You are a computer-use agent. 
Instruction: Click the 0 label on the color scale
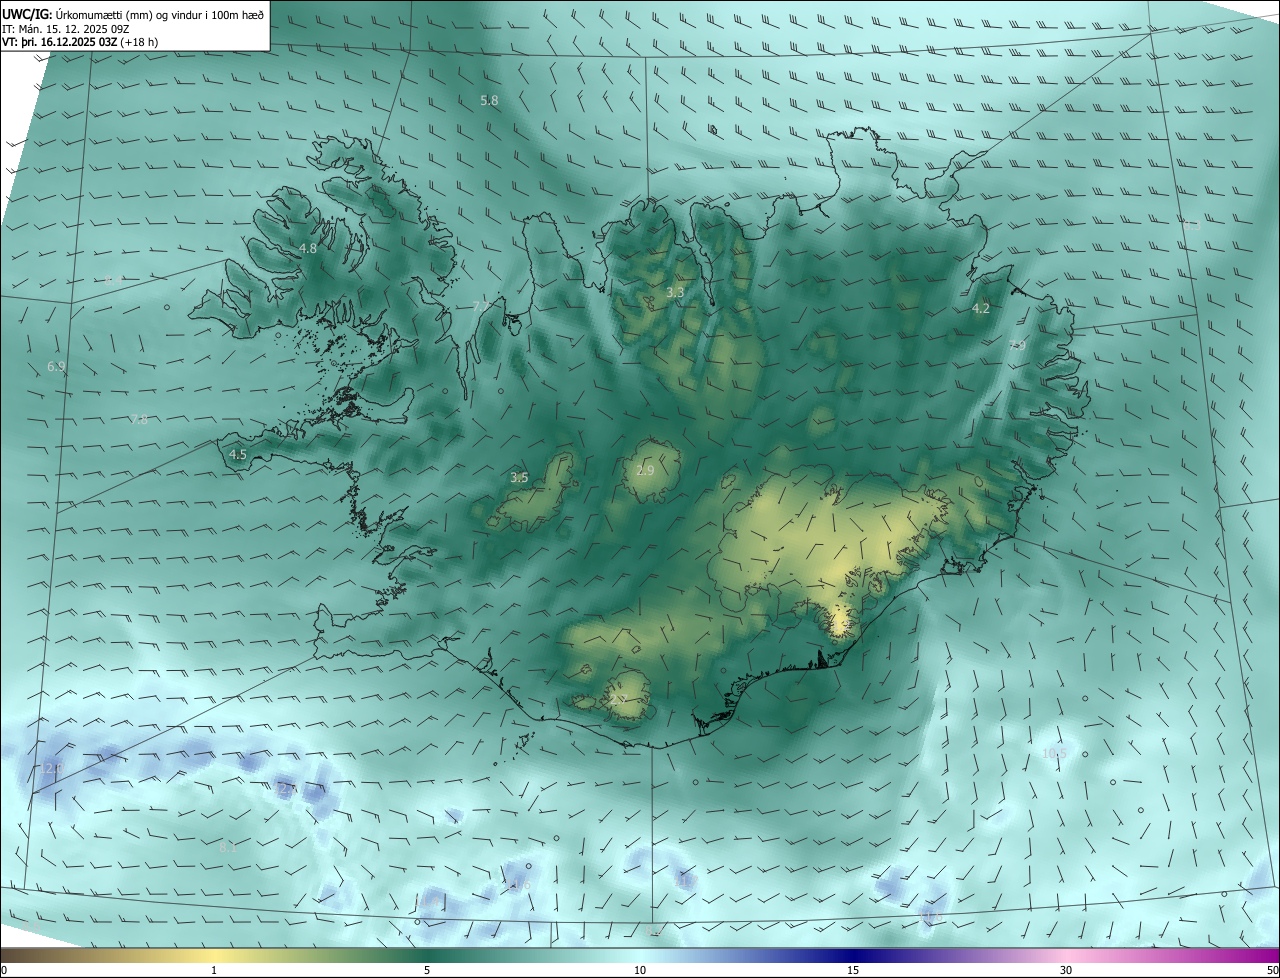pyautogui.click(x=4, y=970)
